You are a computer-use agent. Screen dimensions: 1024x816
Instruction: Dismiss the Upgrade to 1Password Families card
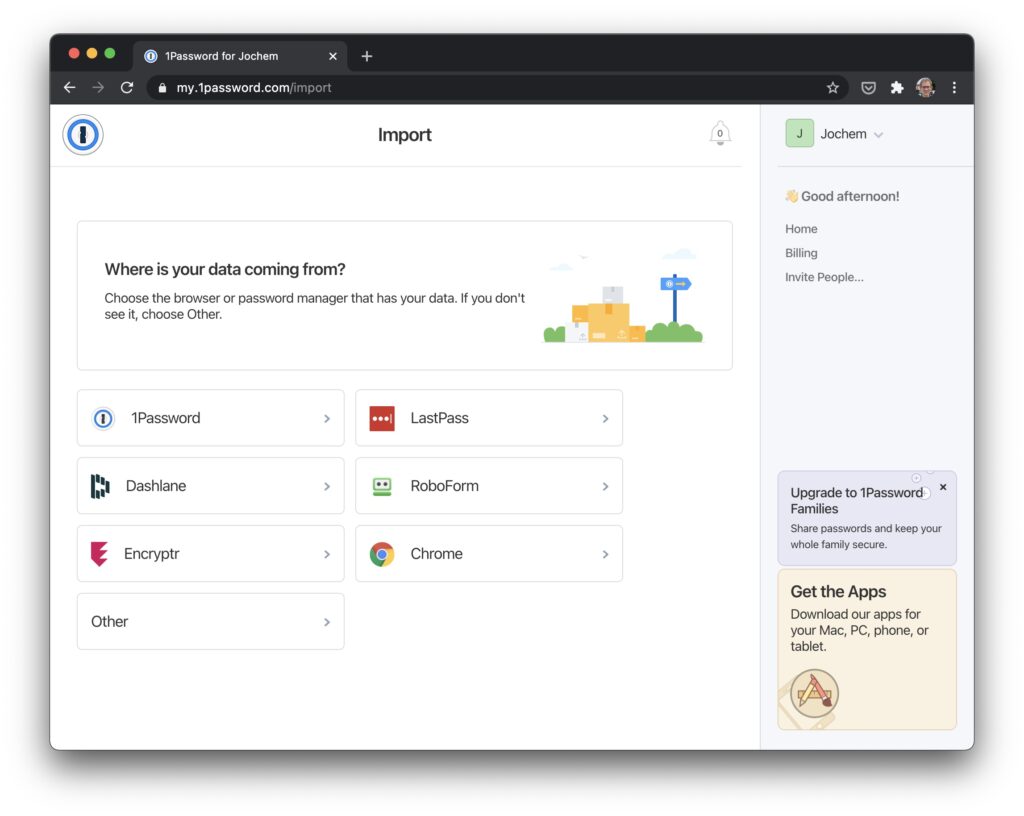(943, 487)
